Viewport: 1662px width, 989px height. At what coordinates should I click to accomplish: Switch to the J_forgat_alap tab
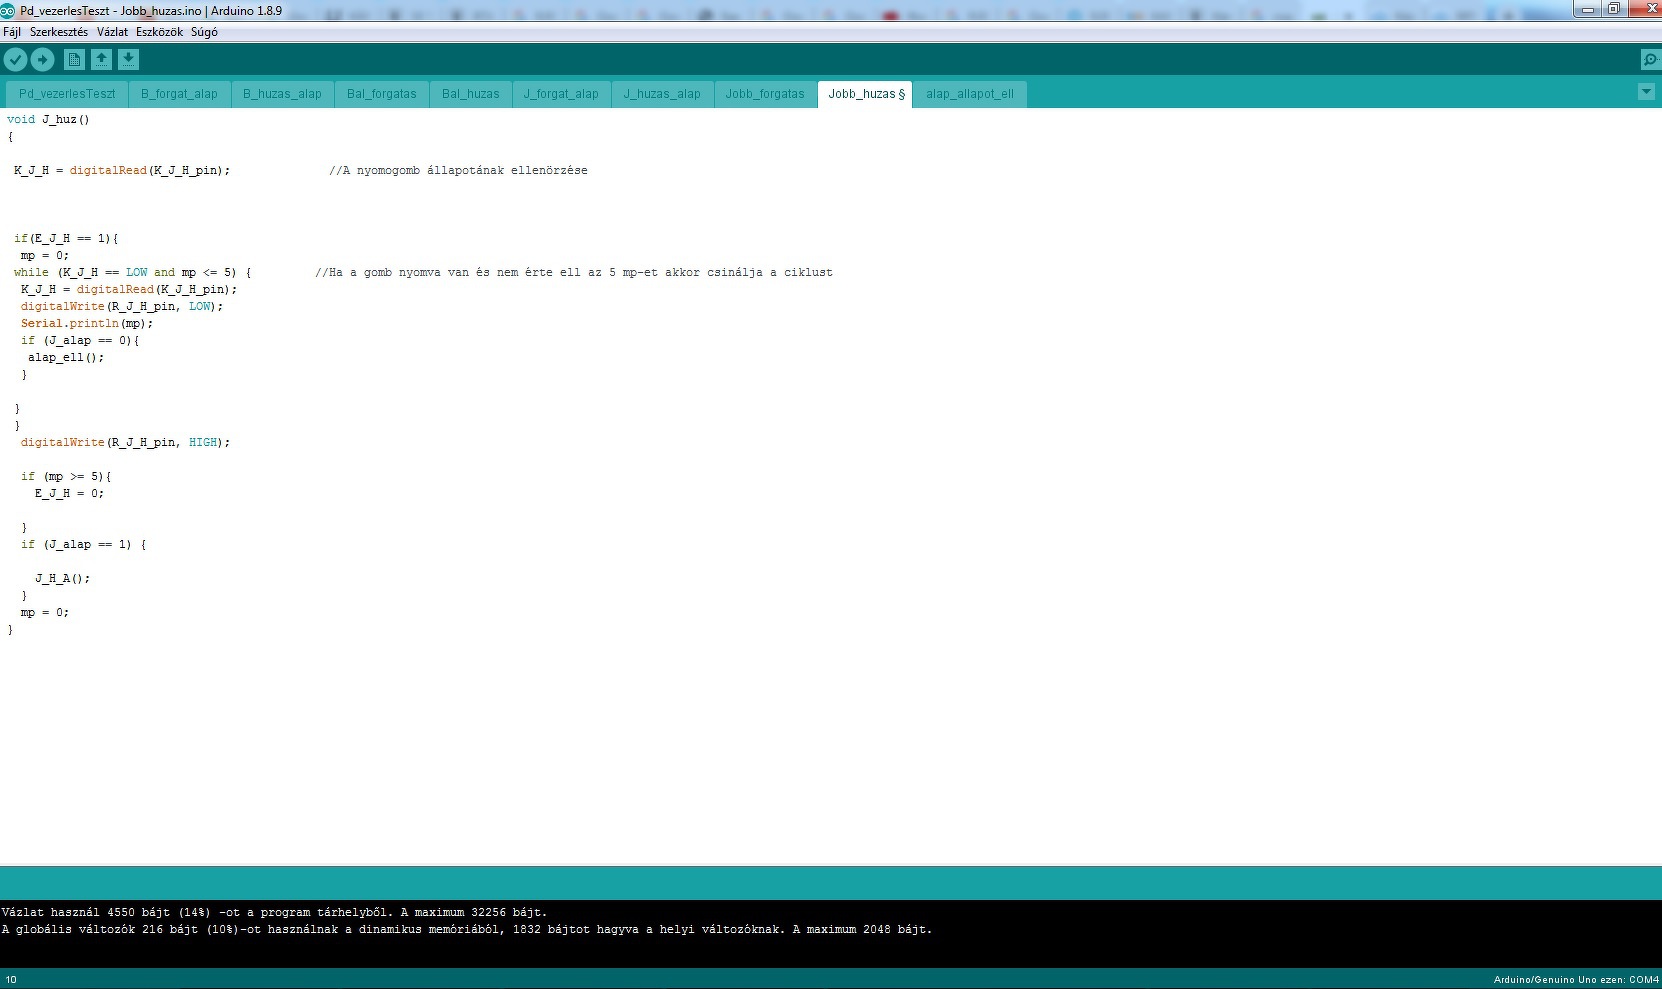click(x=561, y=94)
